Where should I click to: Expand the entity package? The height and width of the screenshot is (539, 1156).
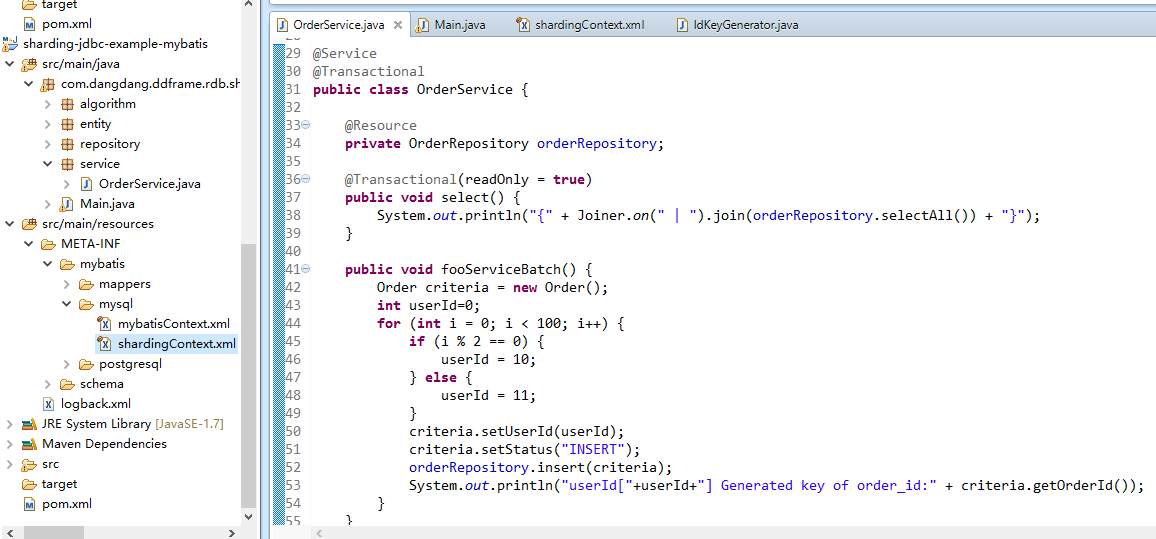point(48,124)
